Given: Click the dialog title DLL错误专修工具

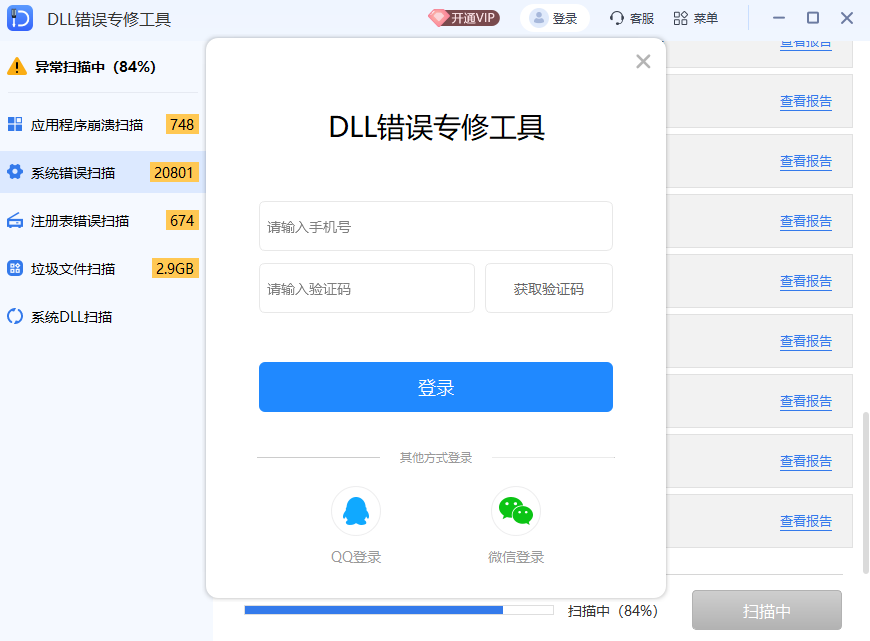Looking at the screenshot, I should click(x=437, y=127).
